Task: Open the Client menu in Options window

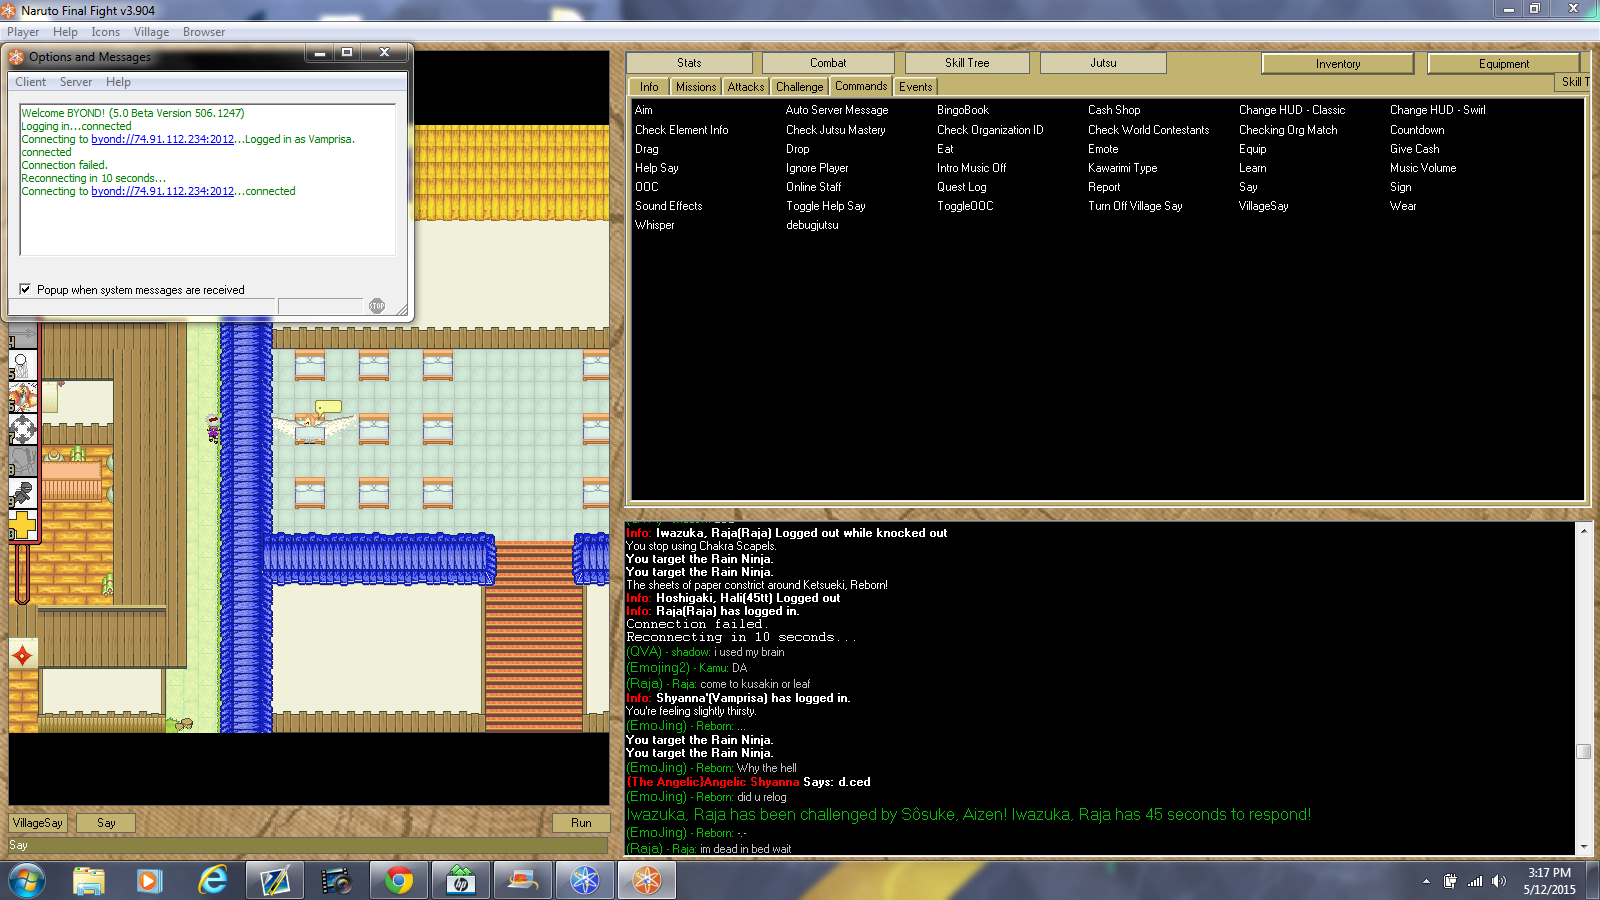Action: pyautogui.click(x=30, y=82)
